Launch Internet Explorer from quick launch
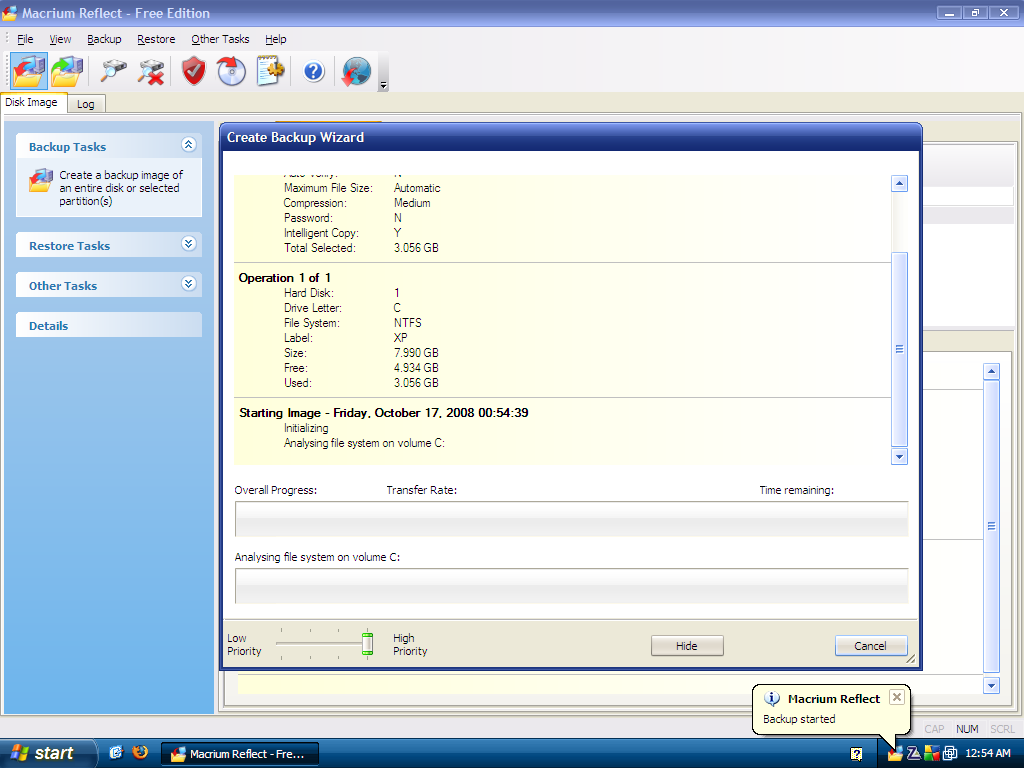1024x768 pixels. pos(116,753)
